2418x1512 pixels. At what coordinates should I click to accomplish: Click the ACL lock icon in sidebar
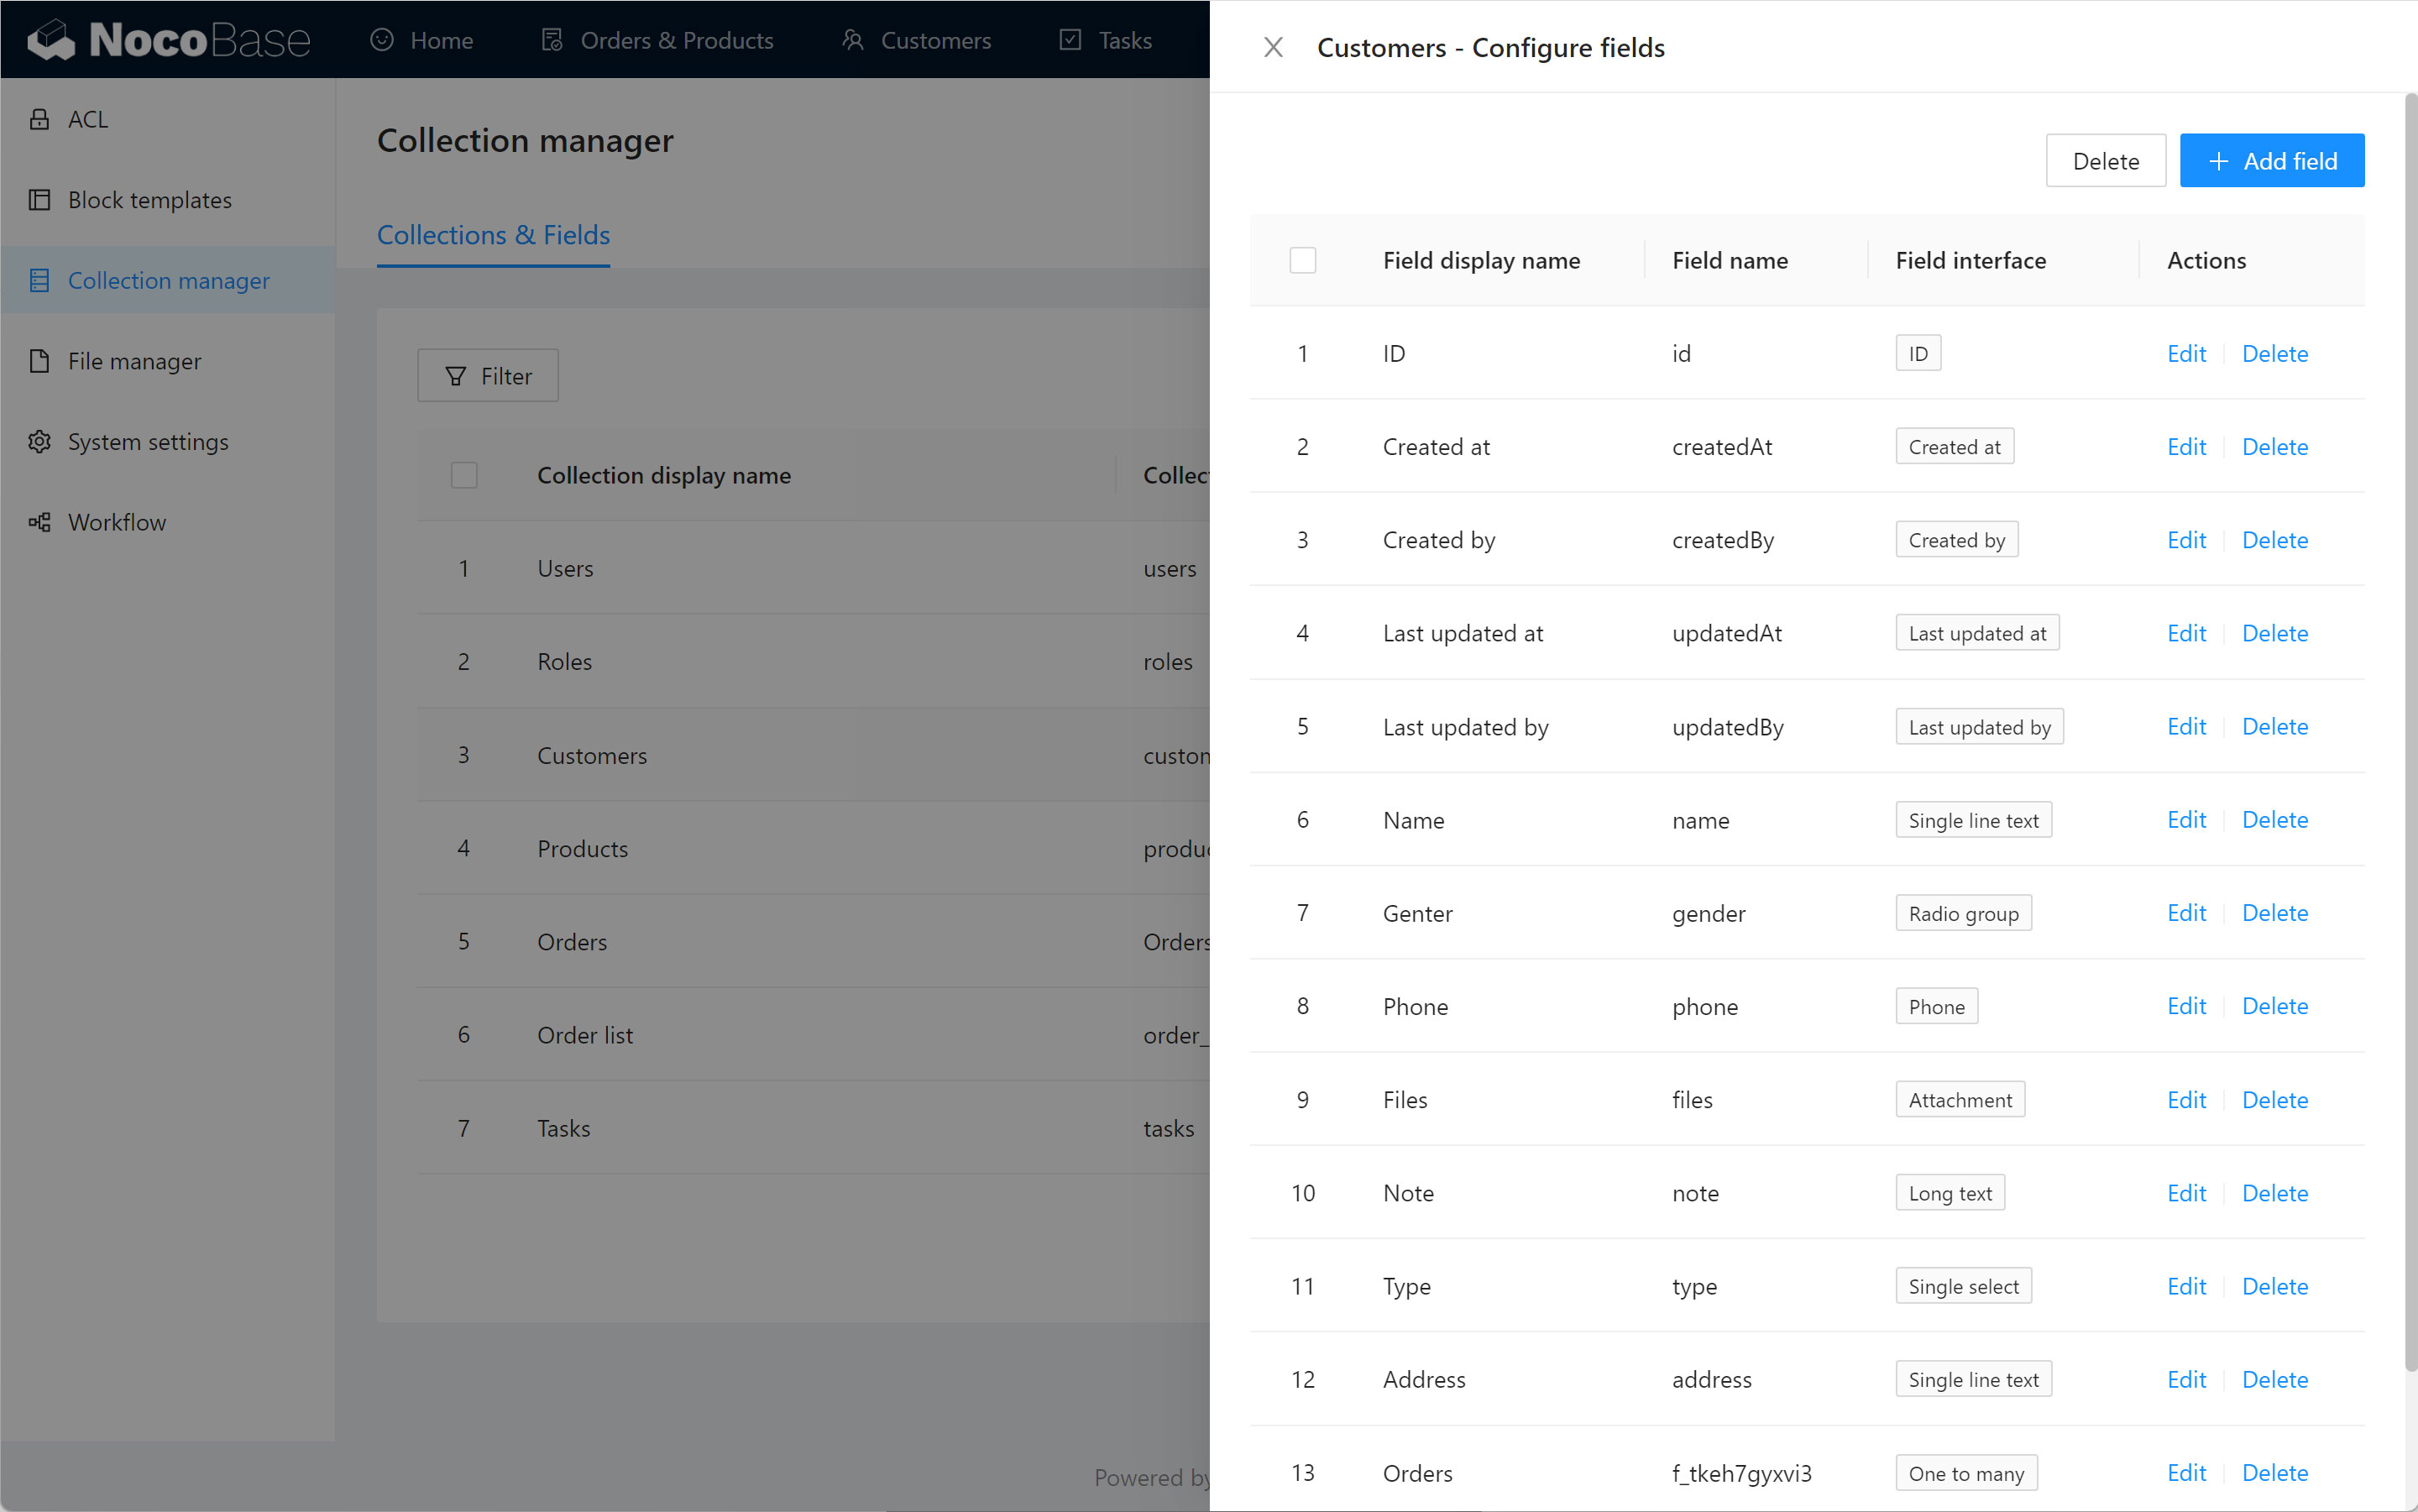click(39, 119)
